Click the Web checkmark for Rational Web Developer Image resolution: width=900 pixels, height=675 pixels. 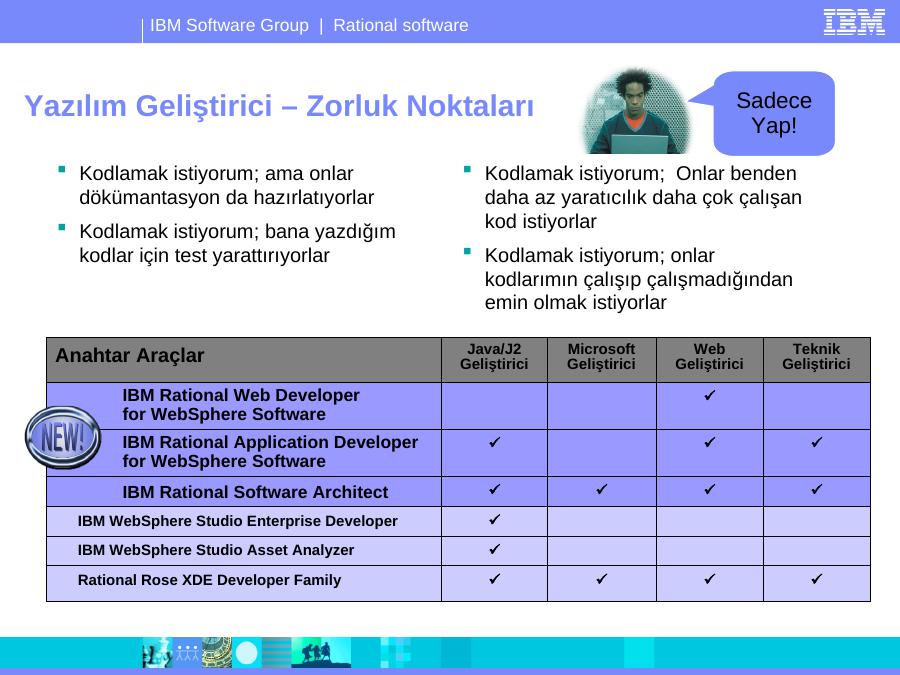(709, 395)
